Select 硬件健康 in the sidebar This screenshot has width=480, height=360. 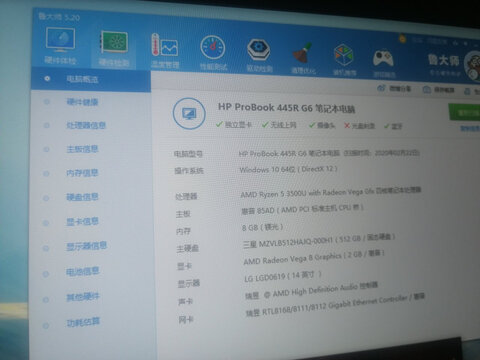(x=82, y=102)
